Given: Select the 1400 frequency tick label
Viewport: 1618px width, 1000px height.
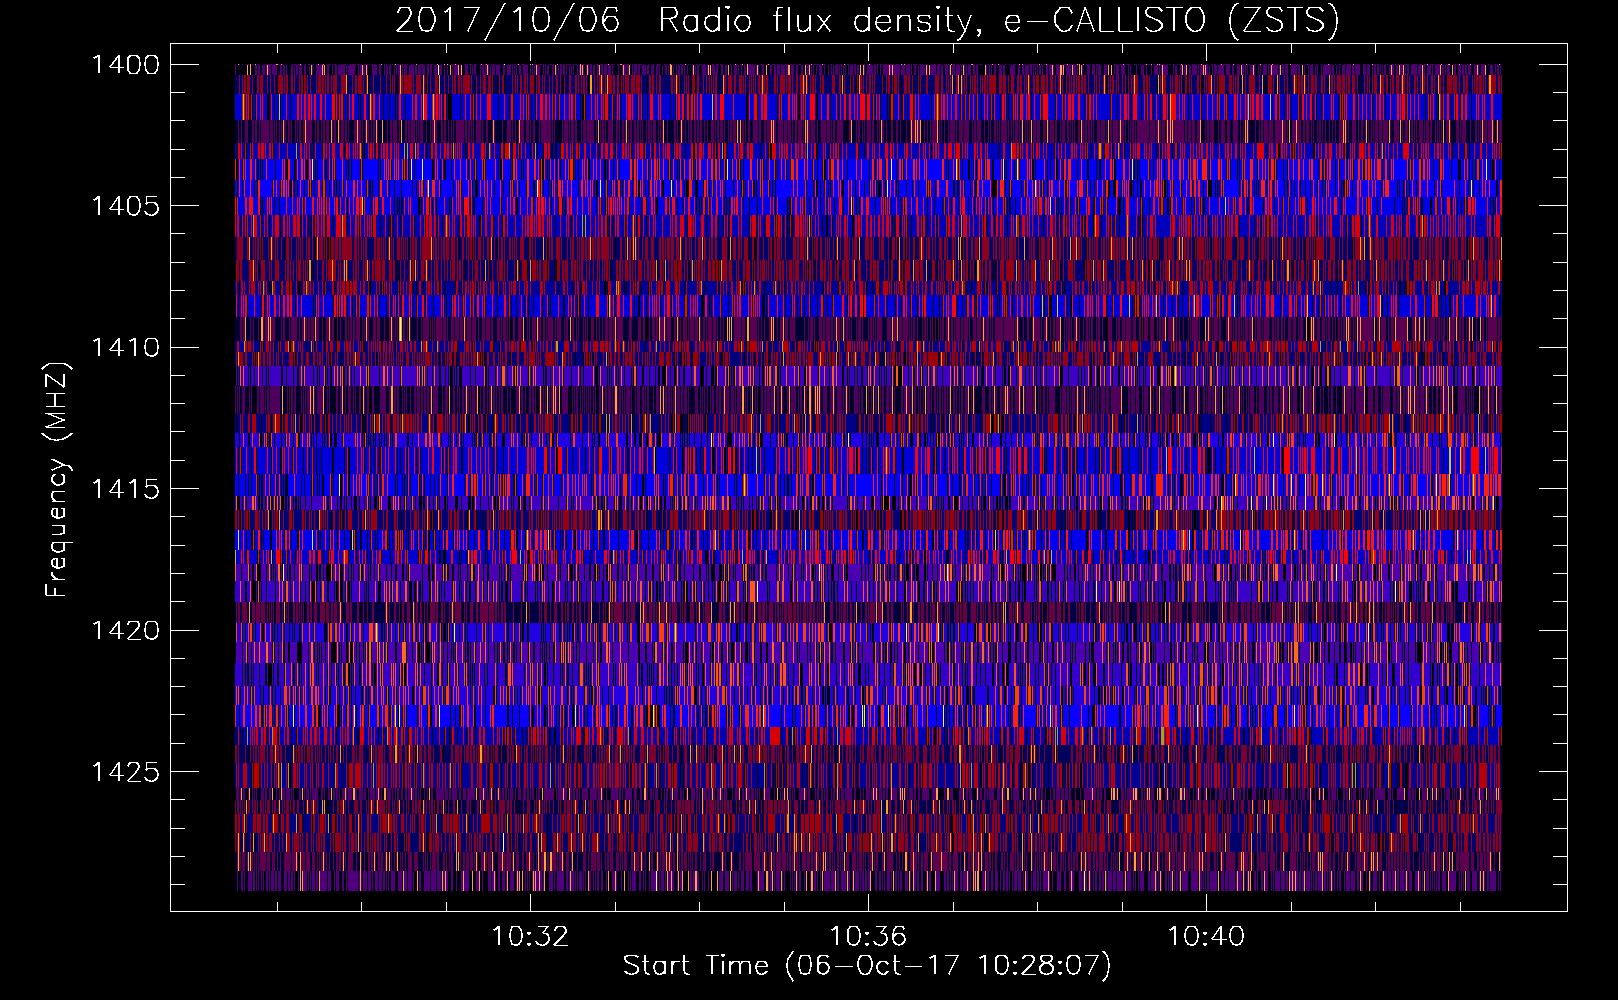Looking at the screenshot, I should [125, 65].
